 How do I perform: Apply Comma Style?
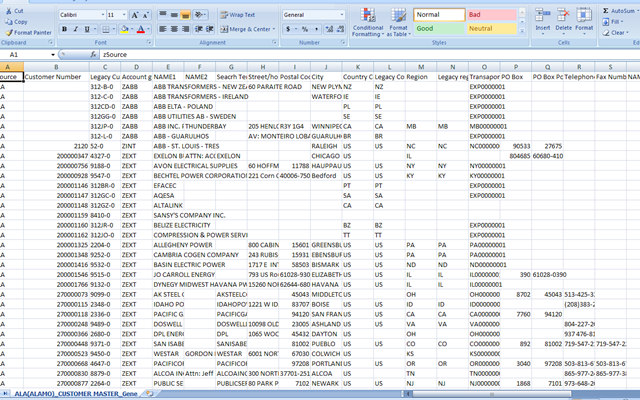tap(316, 29)
